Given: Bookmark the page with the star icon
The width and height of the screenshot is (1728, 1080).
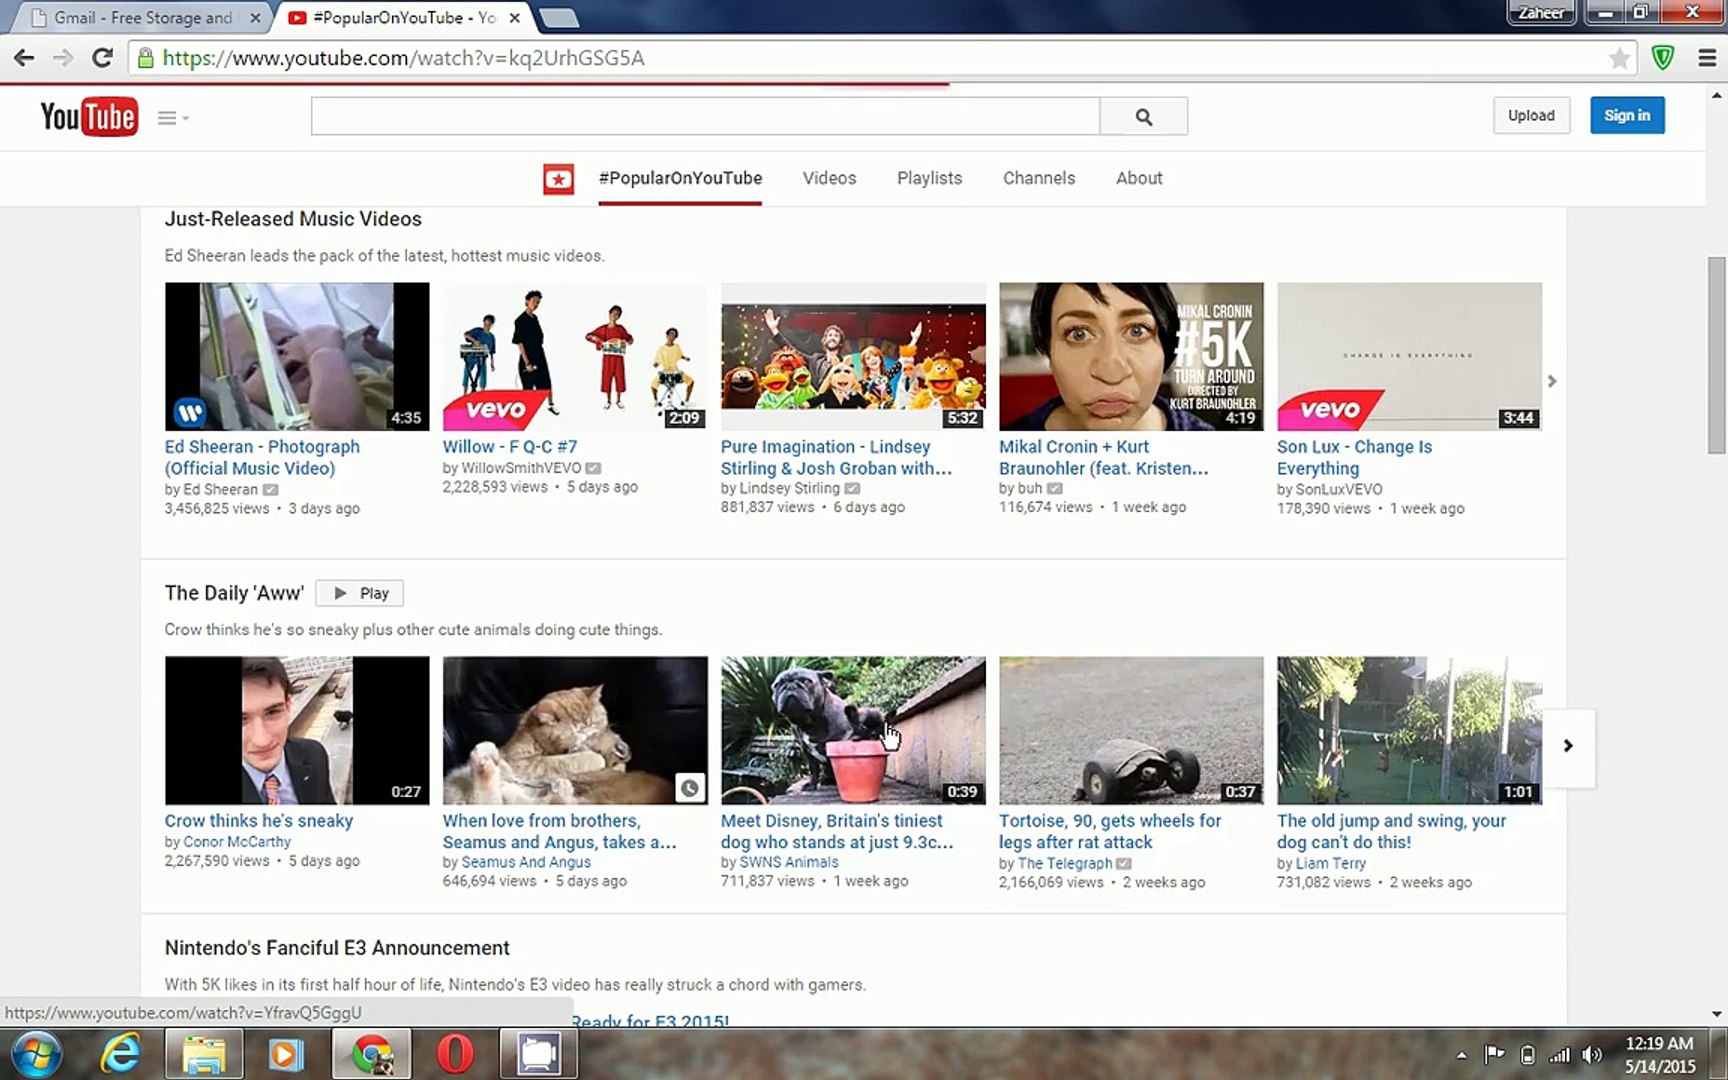Looking at the screenshot, I should 1620,58.
